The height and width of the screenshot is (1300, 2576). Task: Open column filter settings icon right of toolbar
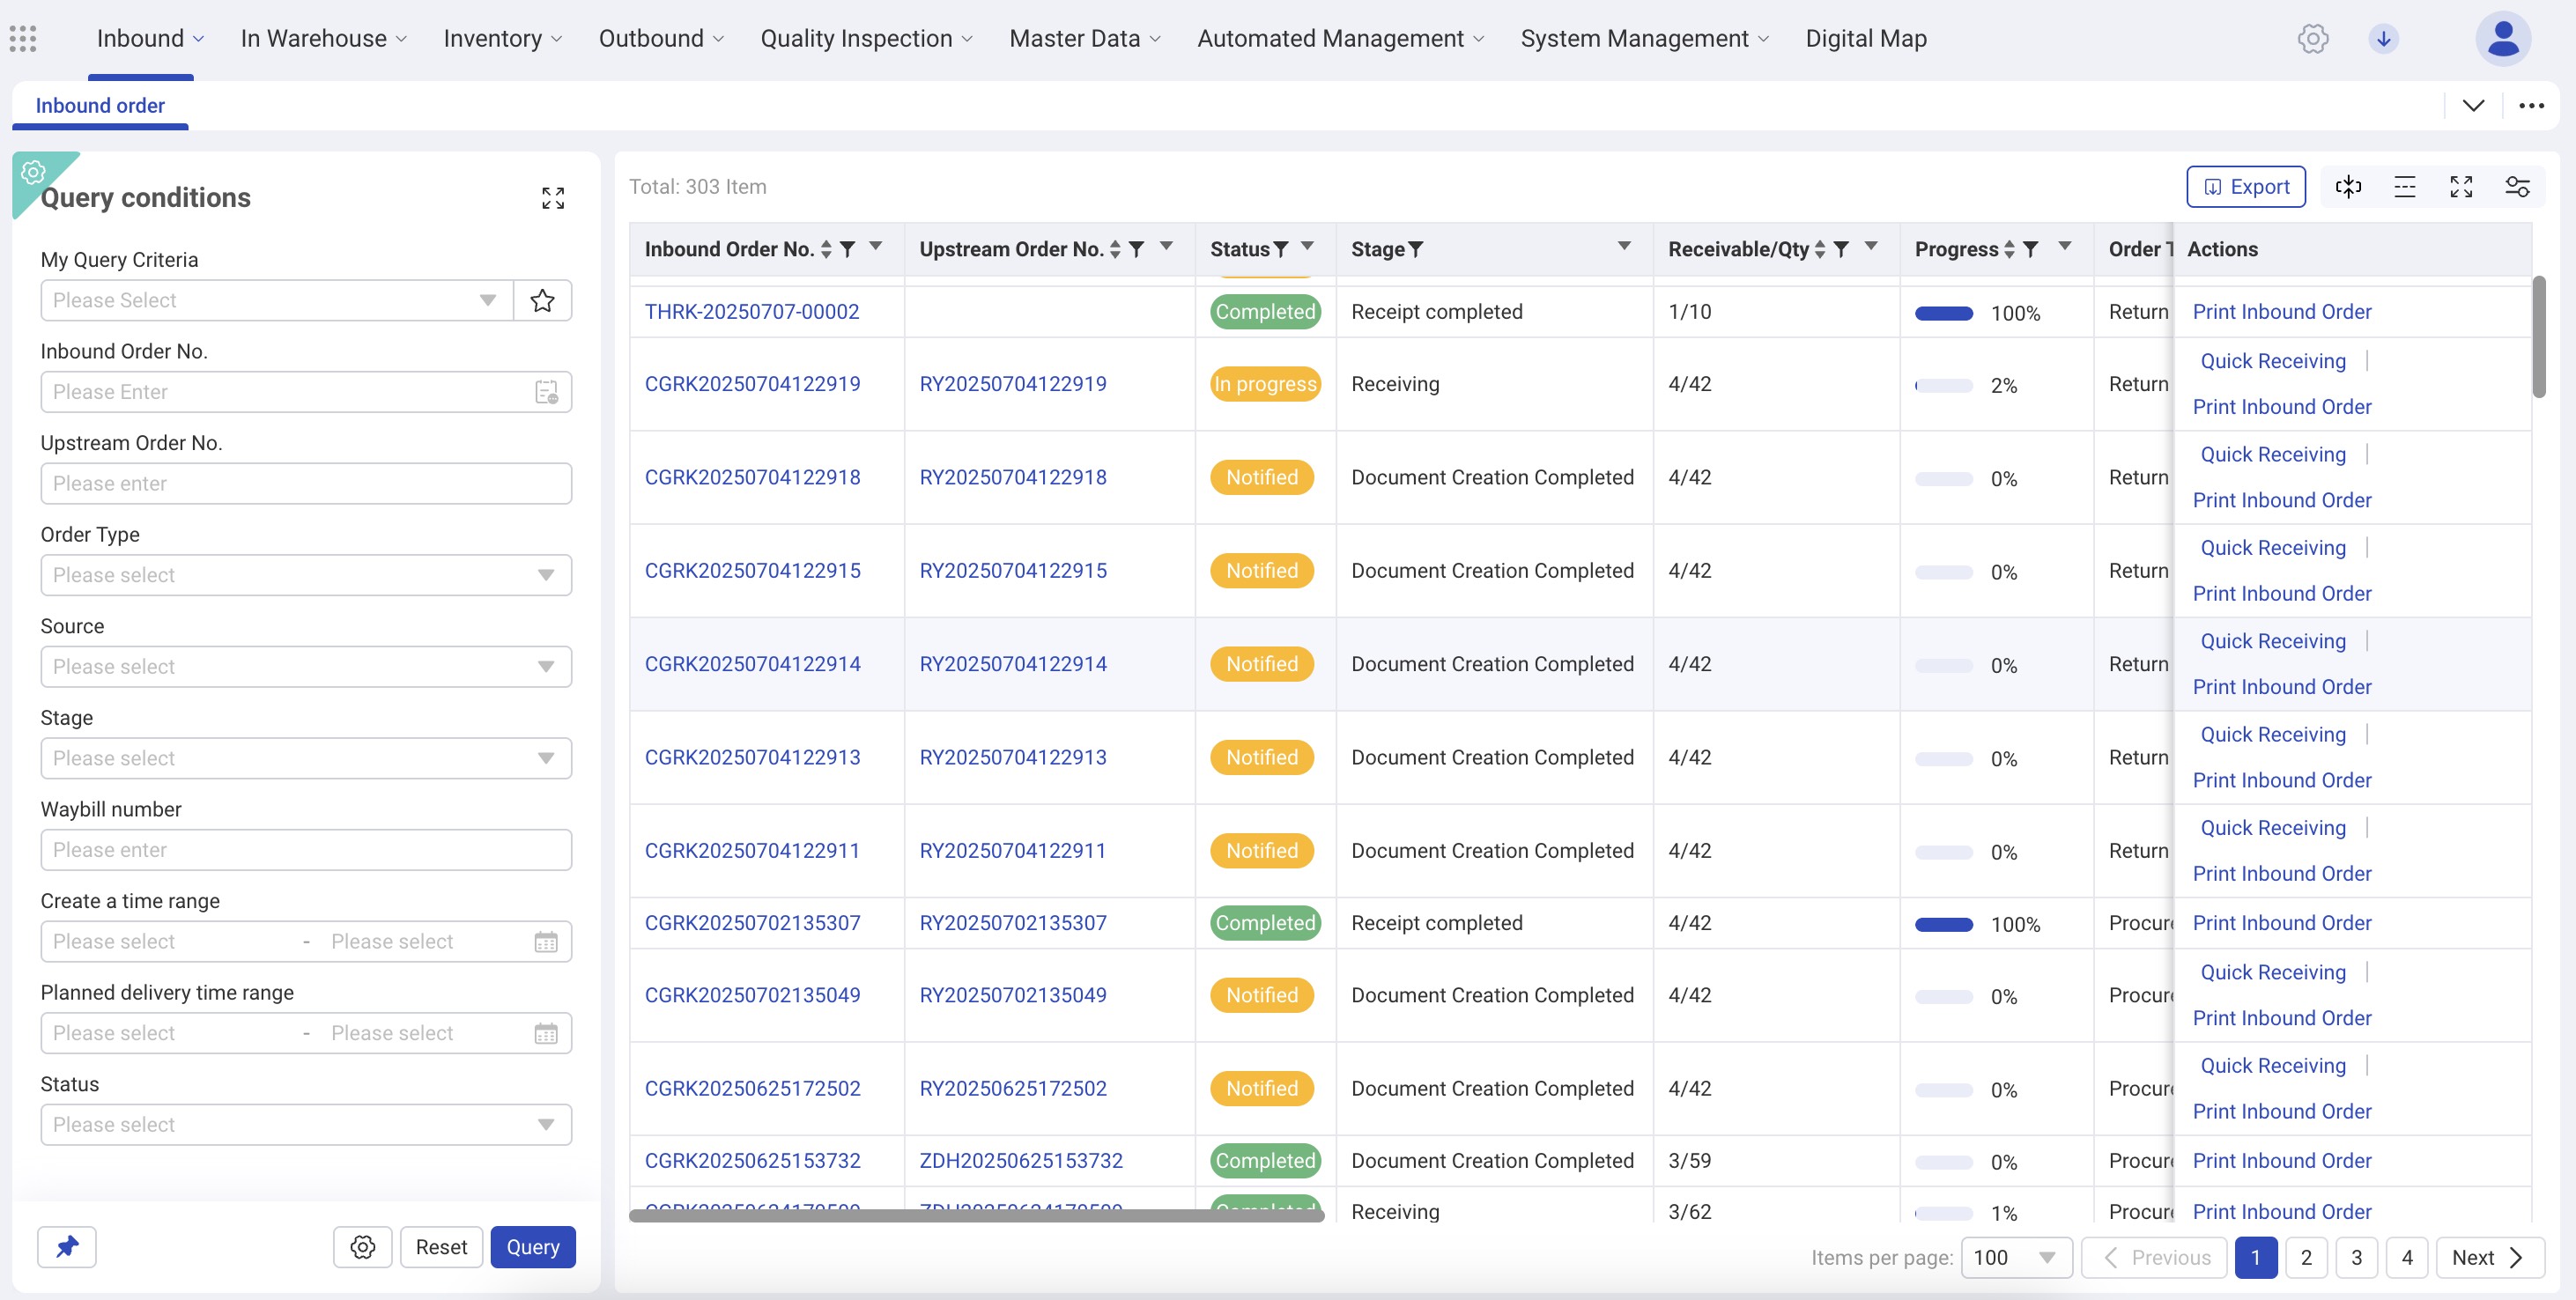(2517, 187)
